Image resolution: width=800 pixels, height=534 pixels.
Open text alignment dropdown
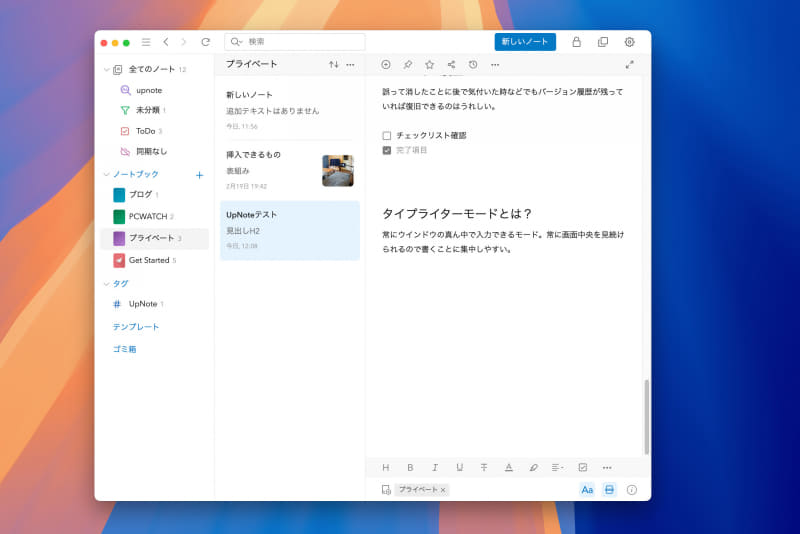tap(558, 467)
